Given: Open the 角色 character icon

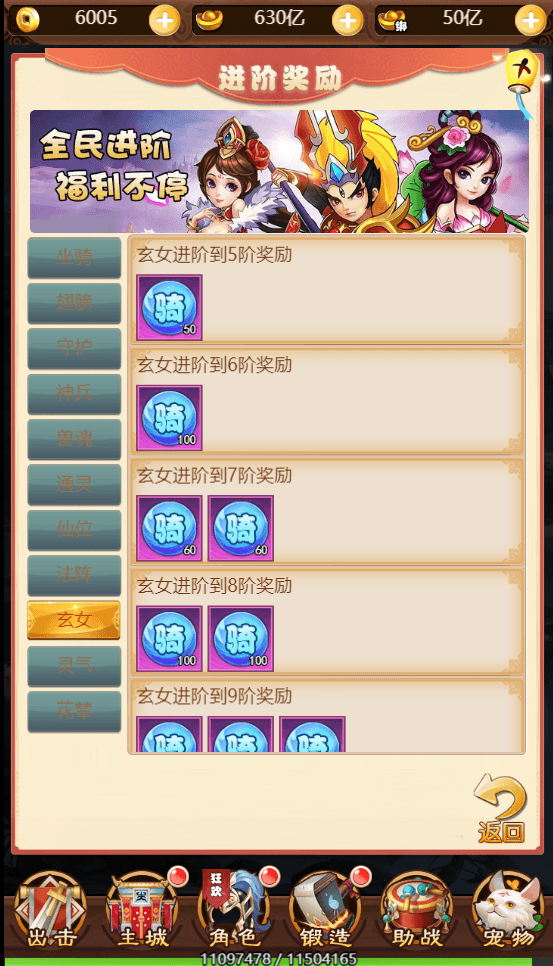Looking at the screenshot, I should click(x=234, y=911).
